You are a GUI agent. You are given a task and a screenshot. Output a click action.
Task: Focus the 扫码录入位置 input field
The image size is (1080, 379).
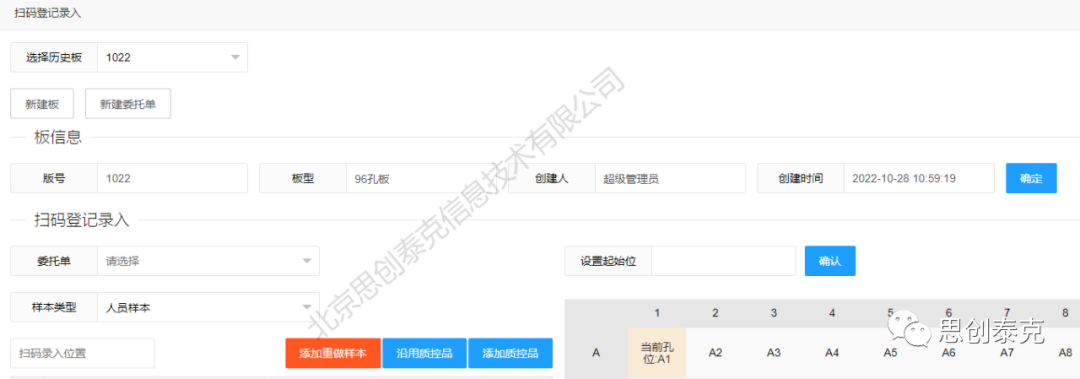click(83, 354)
